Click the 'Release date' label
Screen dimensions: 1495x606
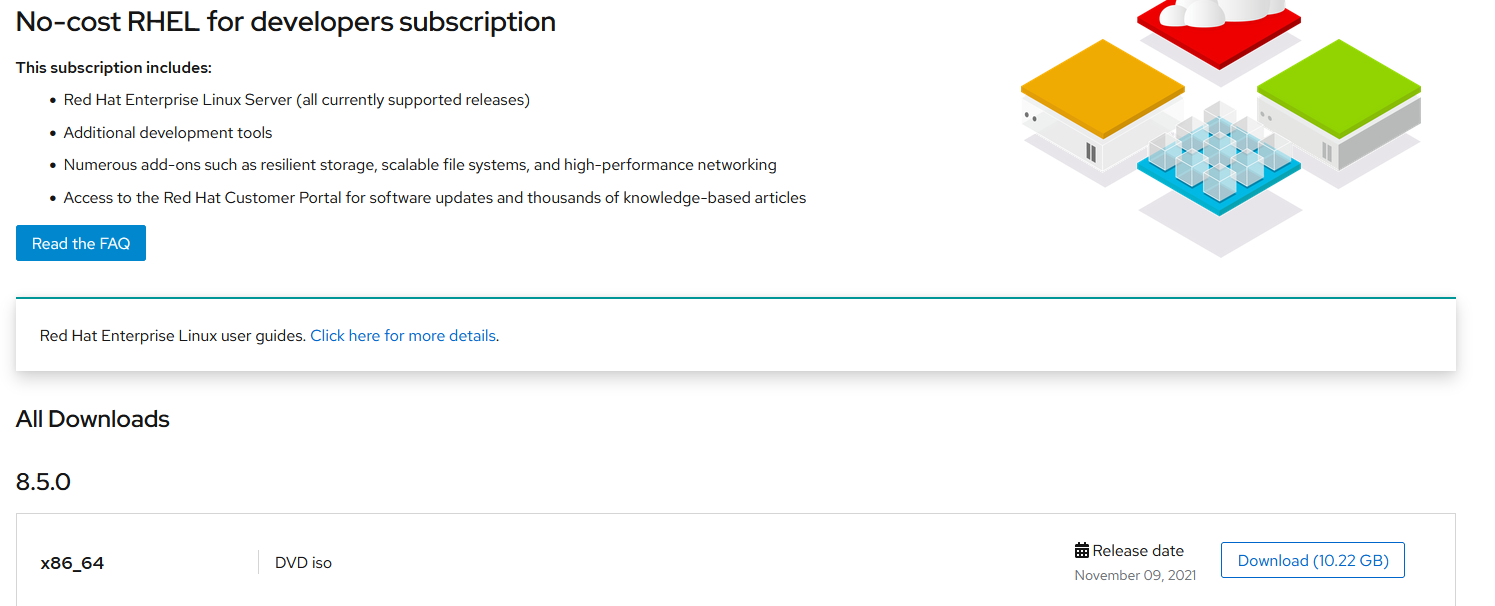1138,550
